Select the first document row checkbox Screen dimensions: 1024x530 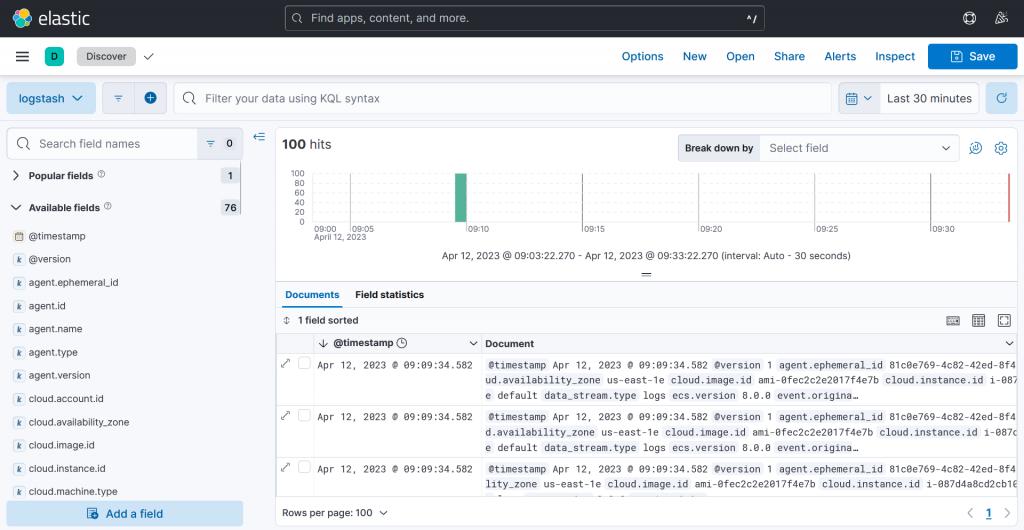(304, 363)
